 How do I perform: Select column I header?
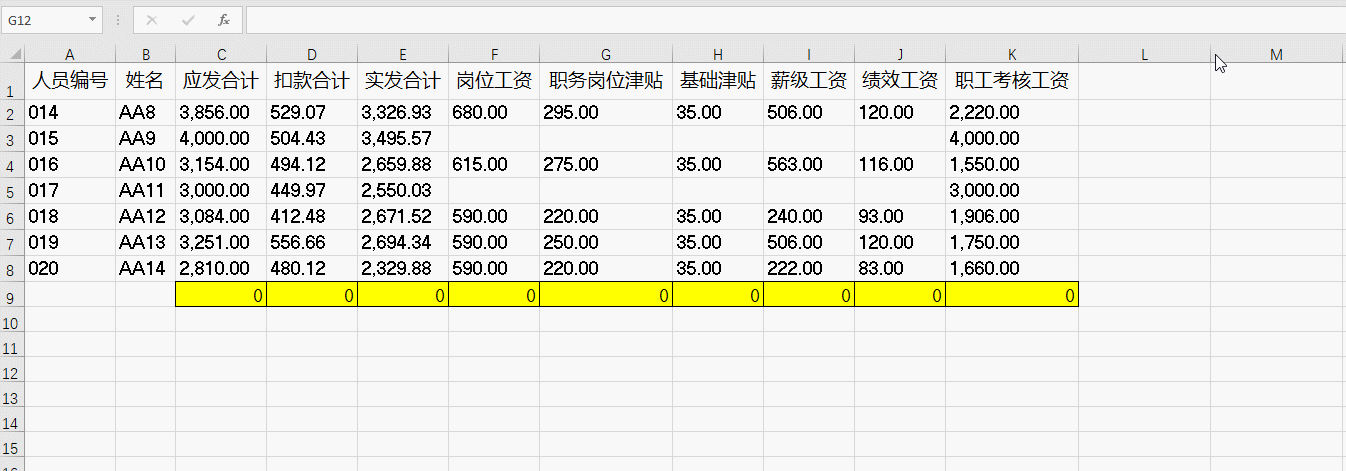pyautogui.click(x=809, y=54)
